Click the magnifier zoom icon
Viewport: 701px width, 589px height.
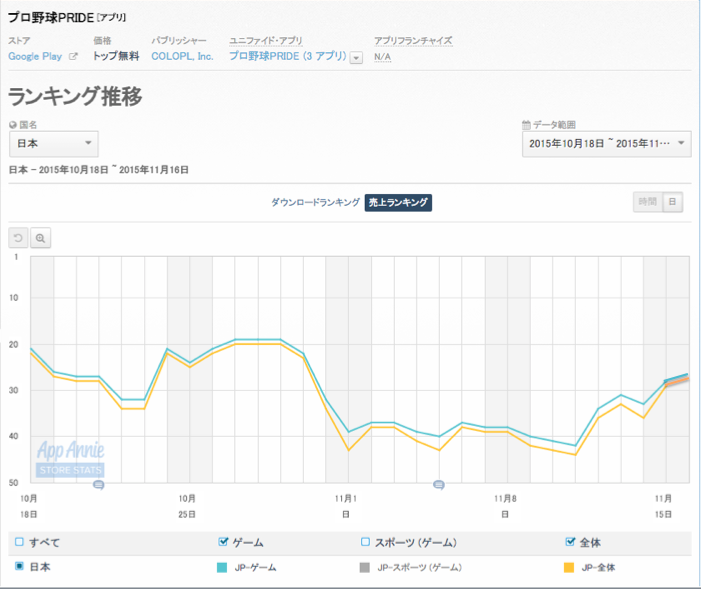tap(40, 238)
